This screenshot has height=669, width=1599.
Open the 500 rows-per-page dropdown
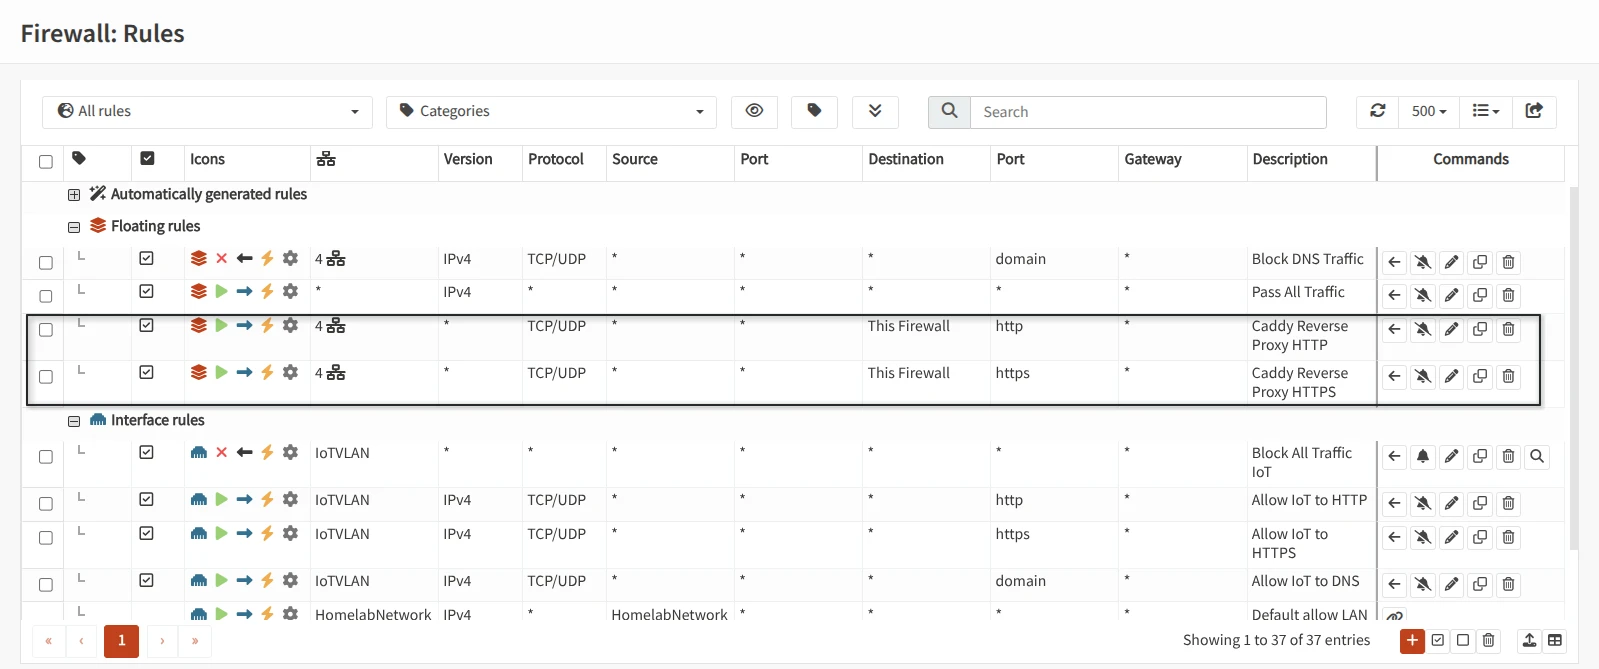pyautogui.click(x=1429, y=111)
